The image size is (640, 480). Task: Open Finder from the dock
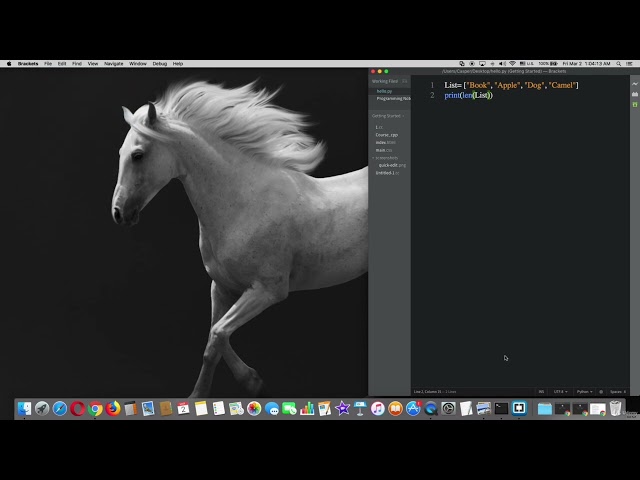pyautogui.click(x=24, y=408)
